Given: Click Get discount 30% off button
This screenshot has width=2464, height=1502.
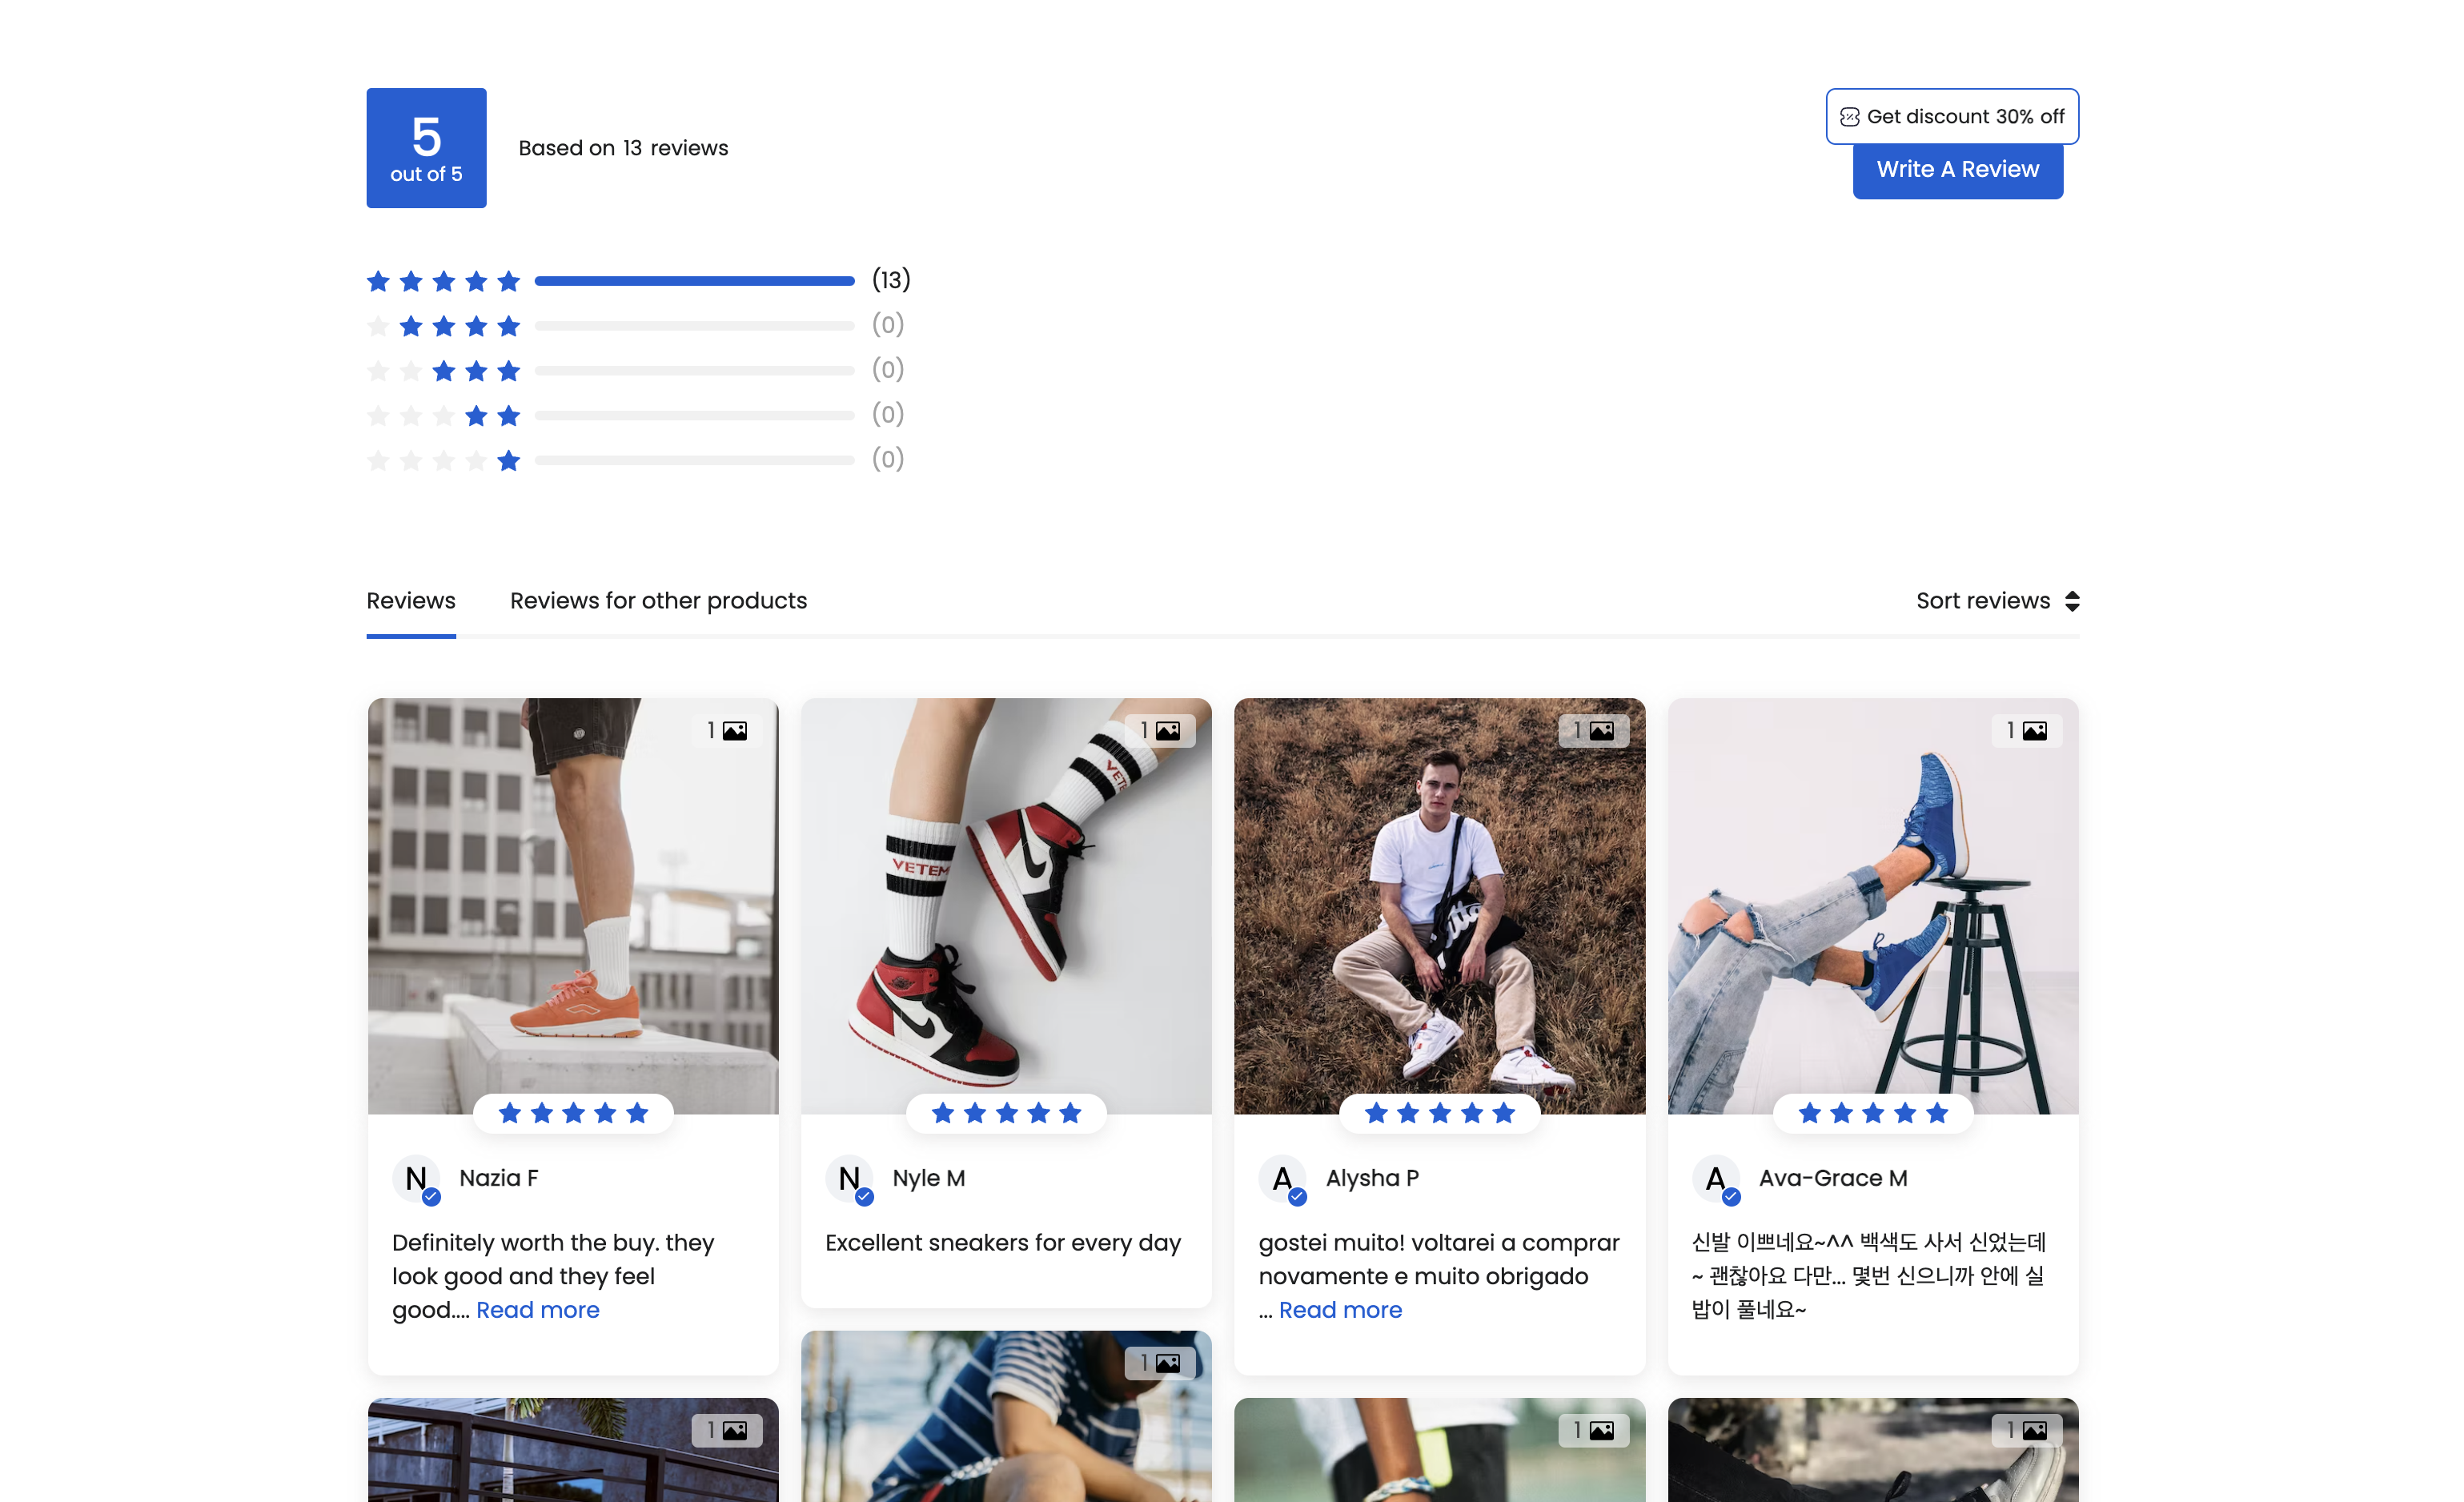Looking at the screenshot, I should coord(1952,117).
